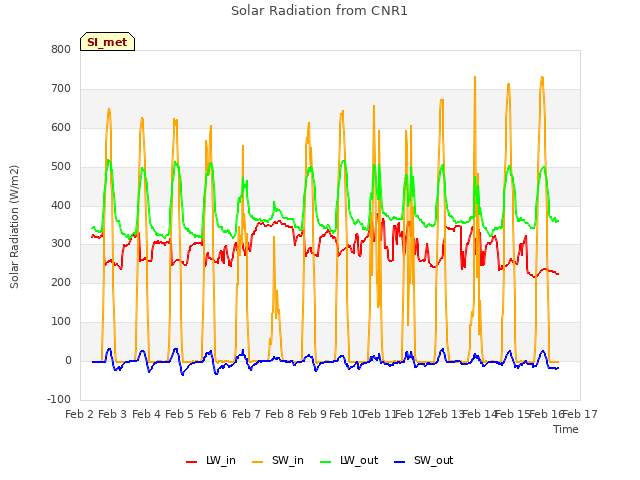Toggle the LW_in legend entry
The width and height of the screenshot is (640, 480).
click(x=211, y=460)
